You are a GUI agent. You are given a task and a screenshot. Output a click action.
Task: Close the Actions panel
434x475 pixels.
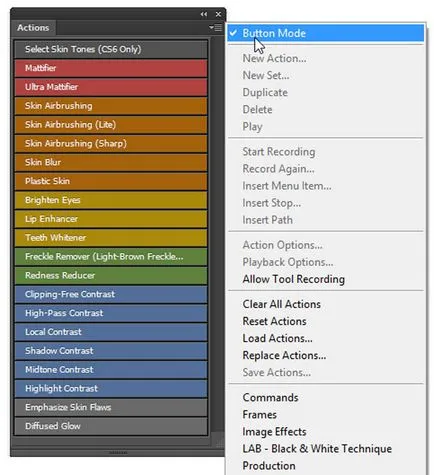click(218, 14)
